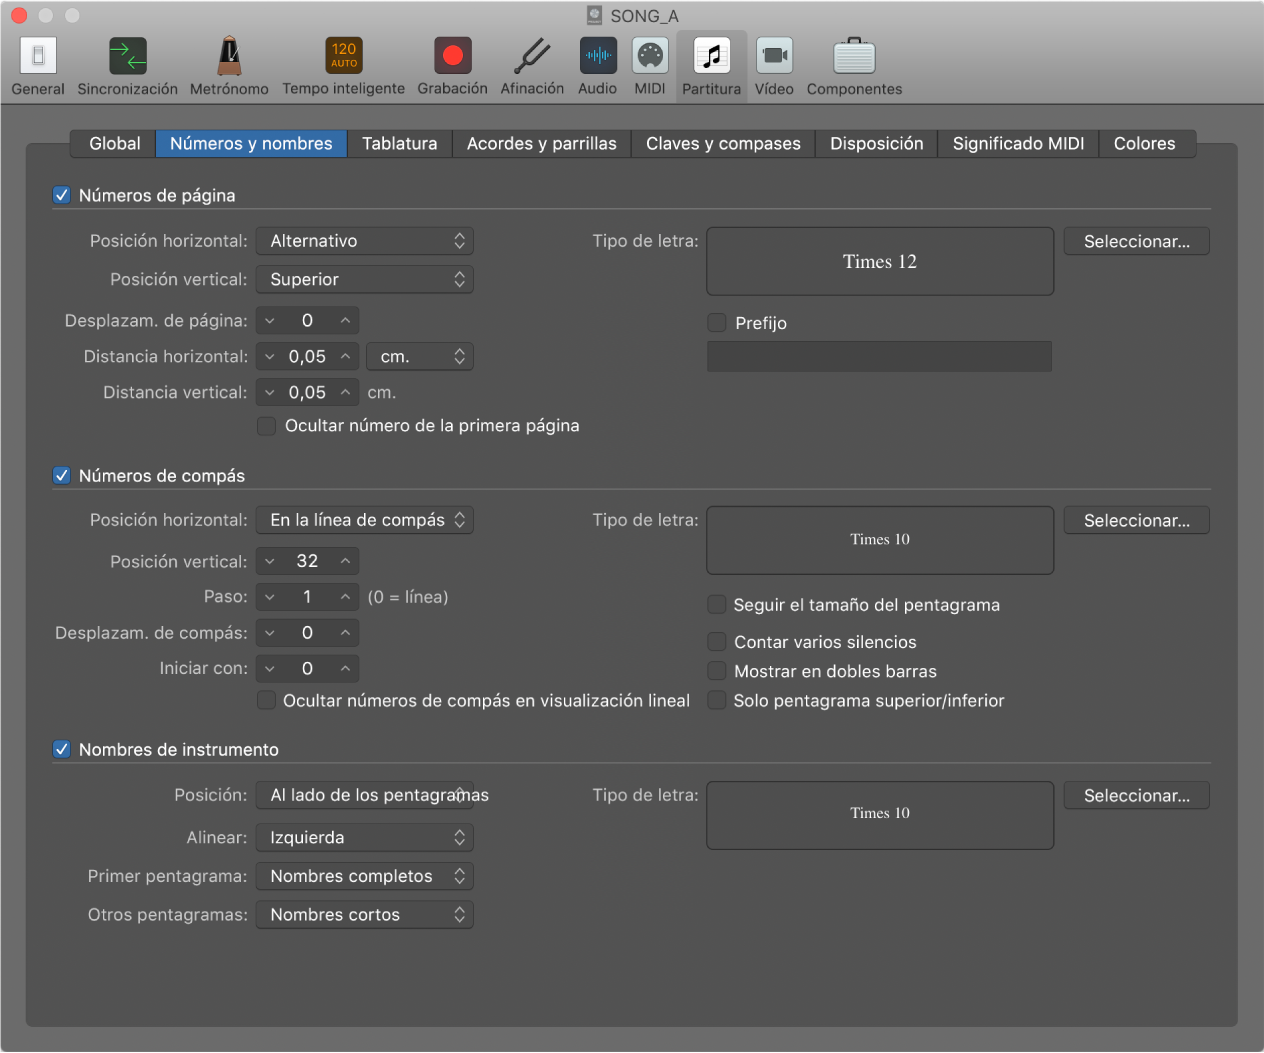Click the Grabación record icon
This screenshot has width=1264, height=1053.
point(452,57)
